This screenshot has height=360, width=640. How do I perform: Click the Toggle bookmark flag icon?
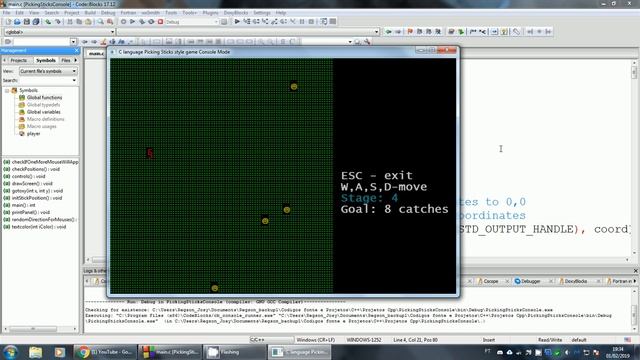[x=410, y=31]
